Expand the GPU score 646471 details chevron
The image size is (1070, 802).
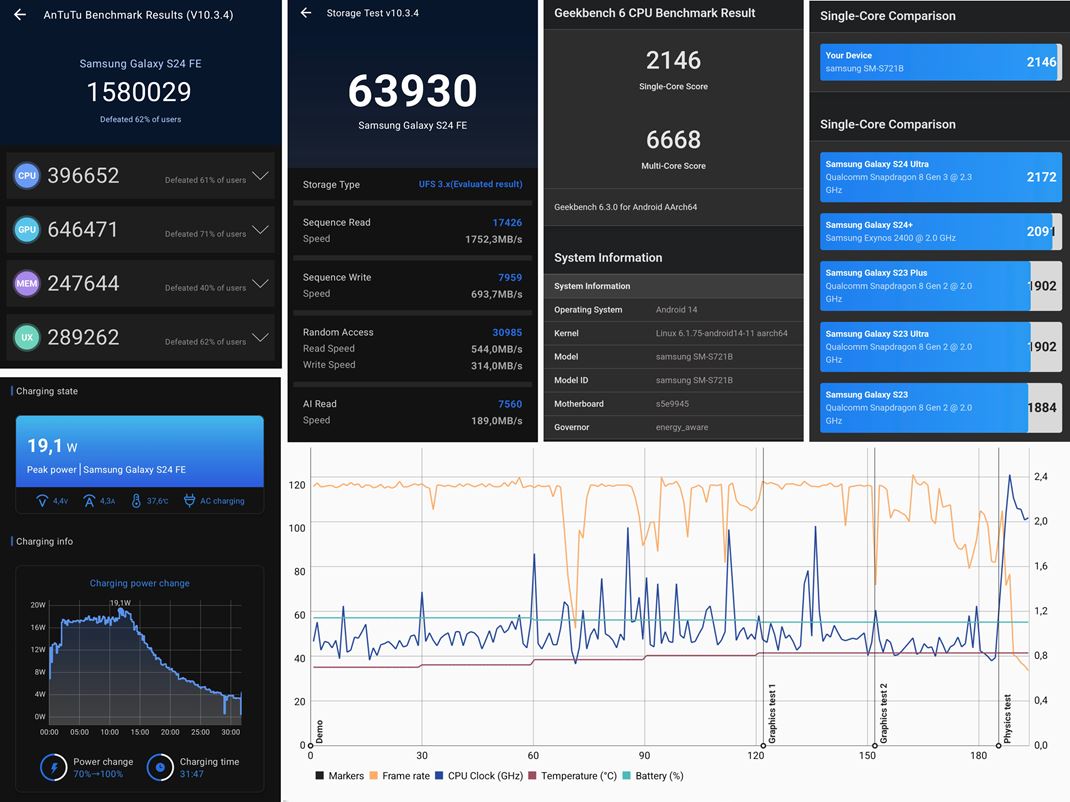pos(260,230)
